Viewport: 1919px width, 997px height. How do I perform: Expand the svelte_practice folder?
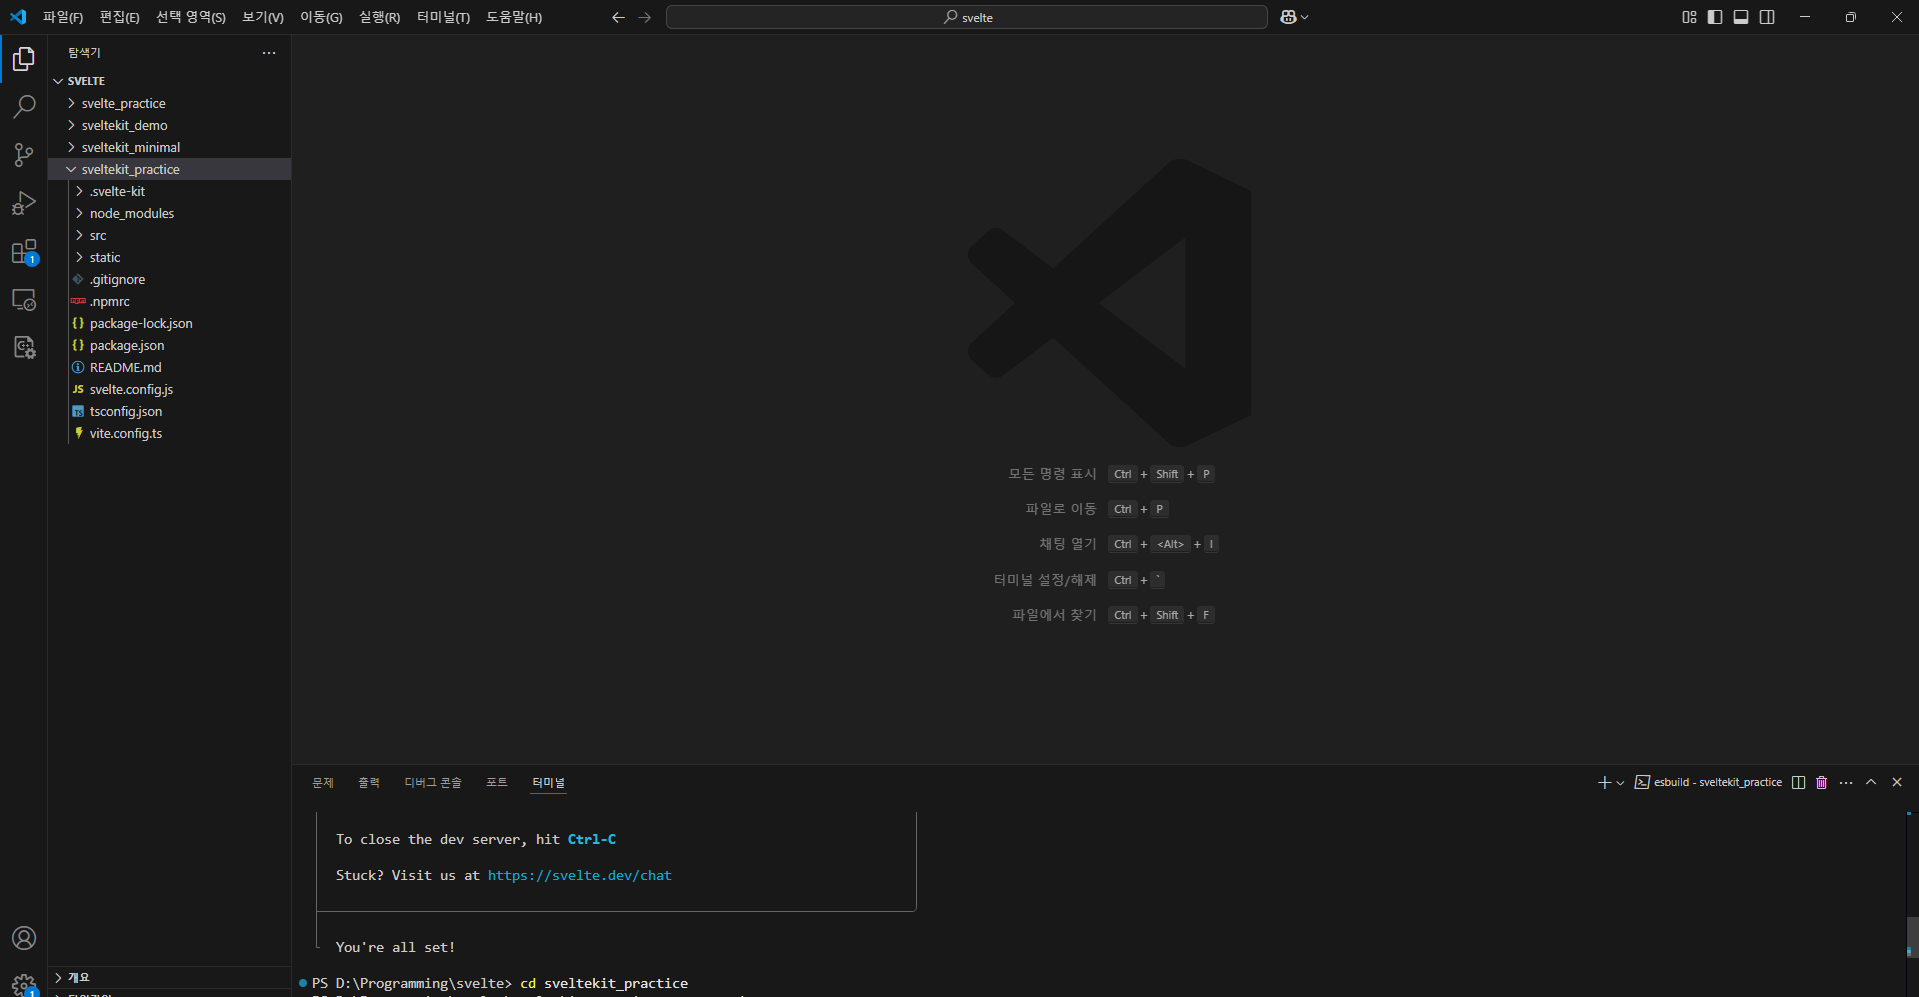tap(170, 103)
